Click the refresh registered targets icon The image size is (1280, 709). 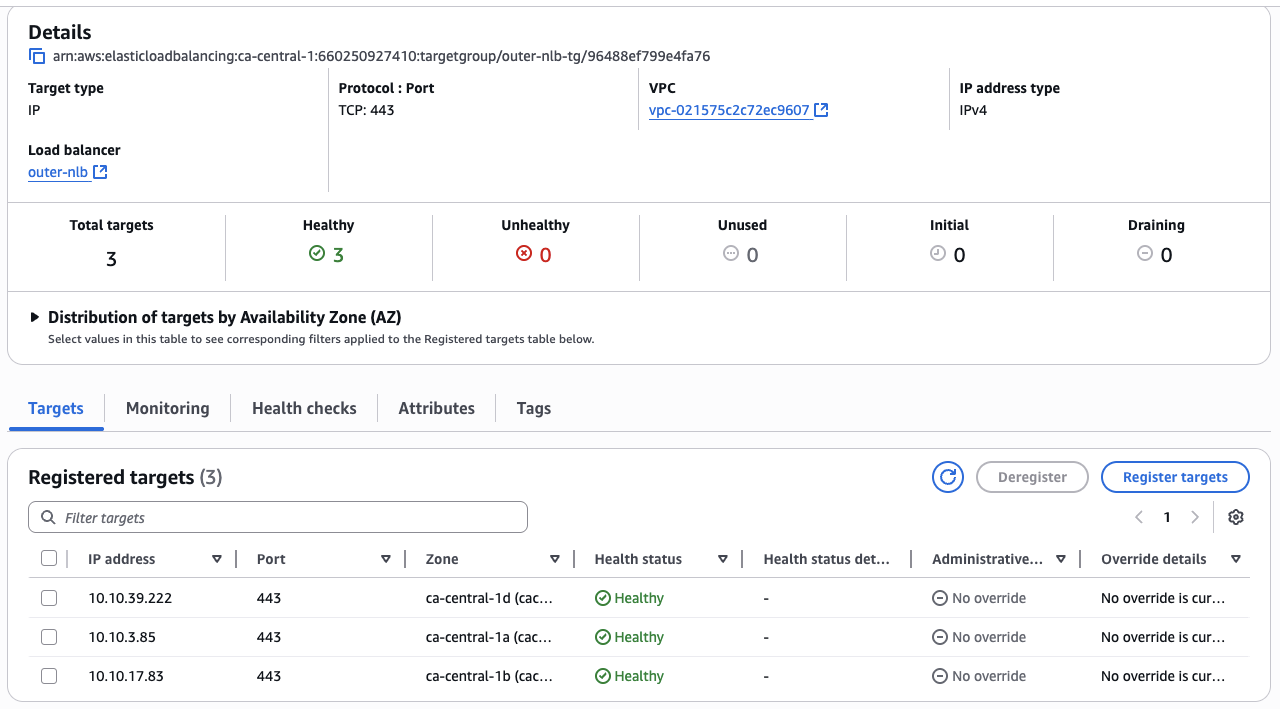tap(947, 477)
